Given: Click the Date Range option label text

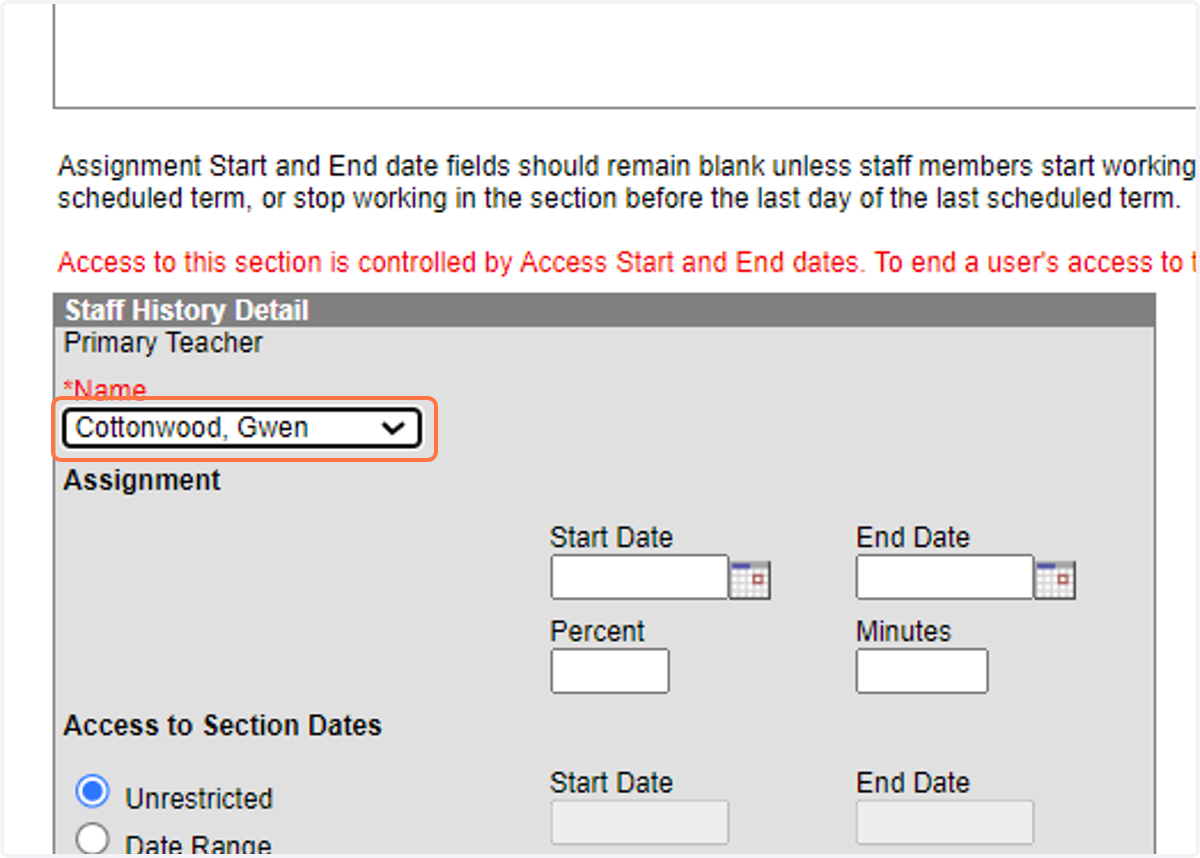Looking at the screenshot, I should 198,845.
